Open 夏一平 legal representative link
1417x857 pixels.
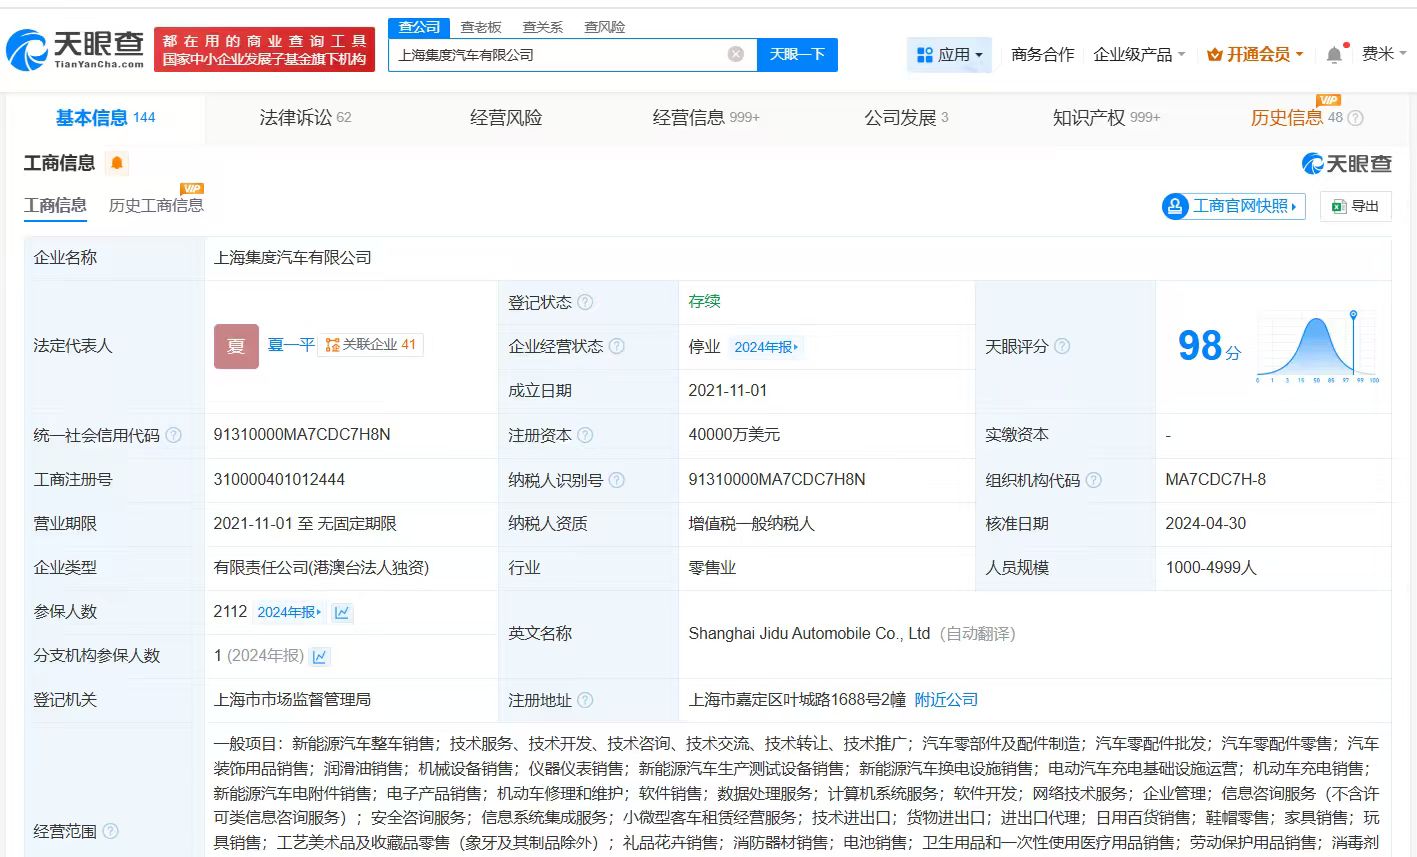click(291, 344)
